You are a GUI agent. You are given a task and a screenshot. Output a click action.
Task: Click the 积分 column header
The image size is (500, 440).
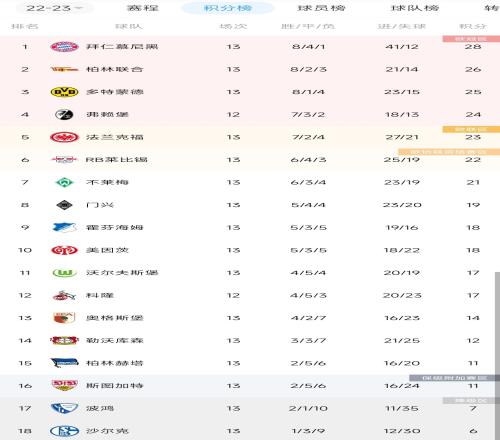(x=473, y=26)
